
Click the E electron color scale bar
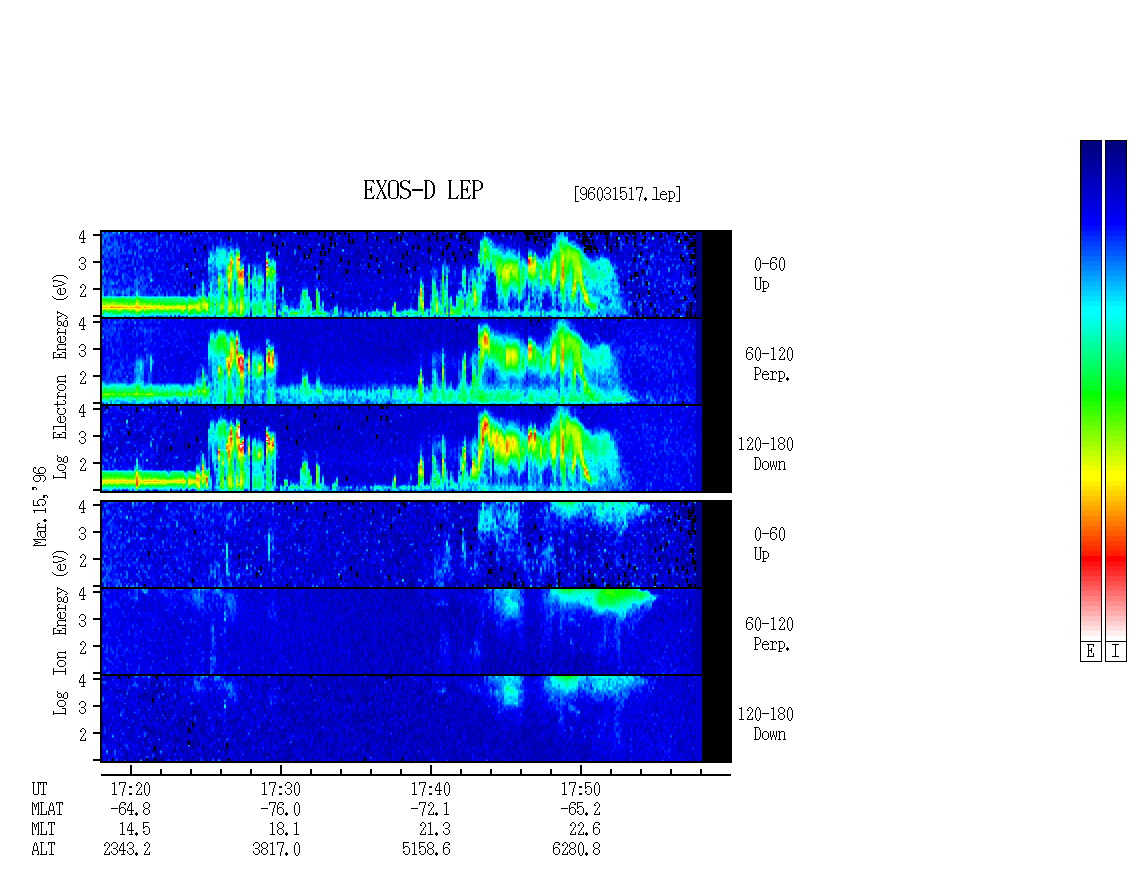1090,390
